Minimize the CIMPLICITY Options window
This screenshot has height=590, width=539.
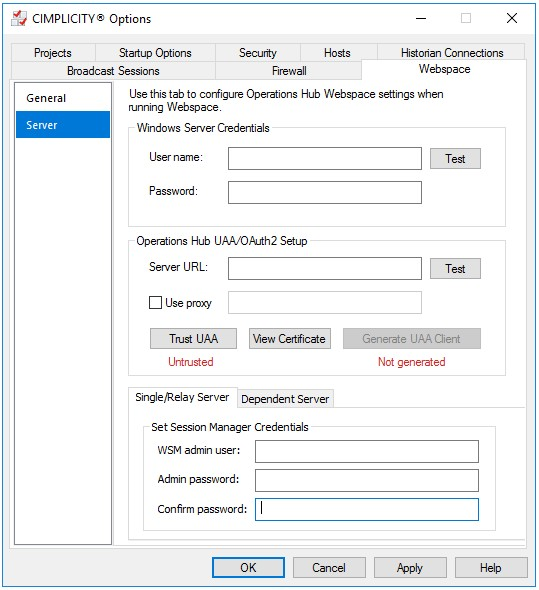(x=421, y=18)
